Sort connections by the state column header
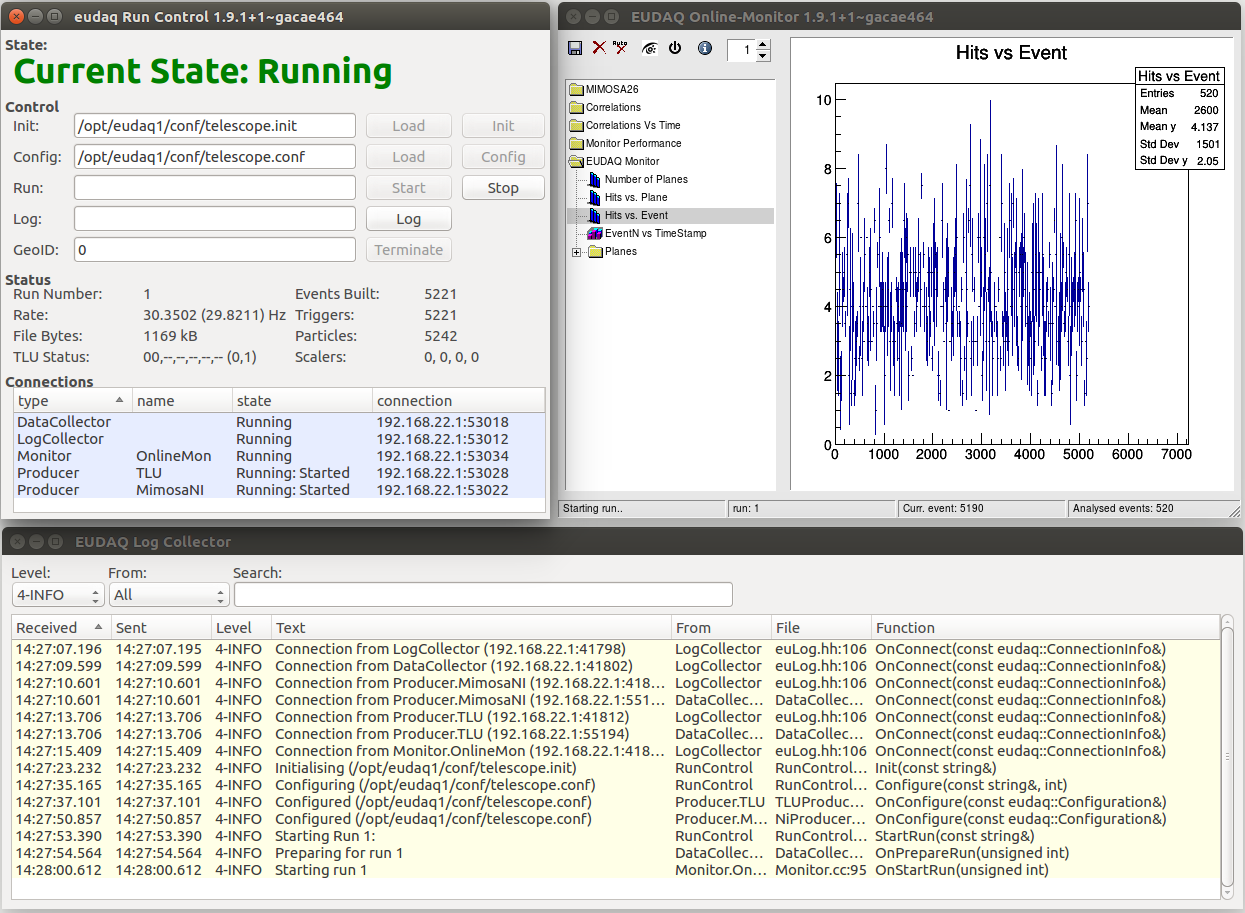This screenshot has width=1245, height=913. click(302, 400)
